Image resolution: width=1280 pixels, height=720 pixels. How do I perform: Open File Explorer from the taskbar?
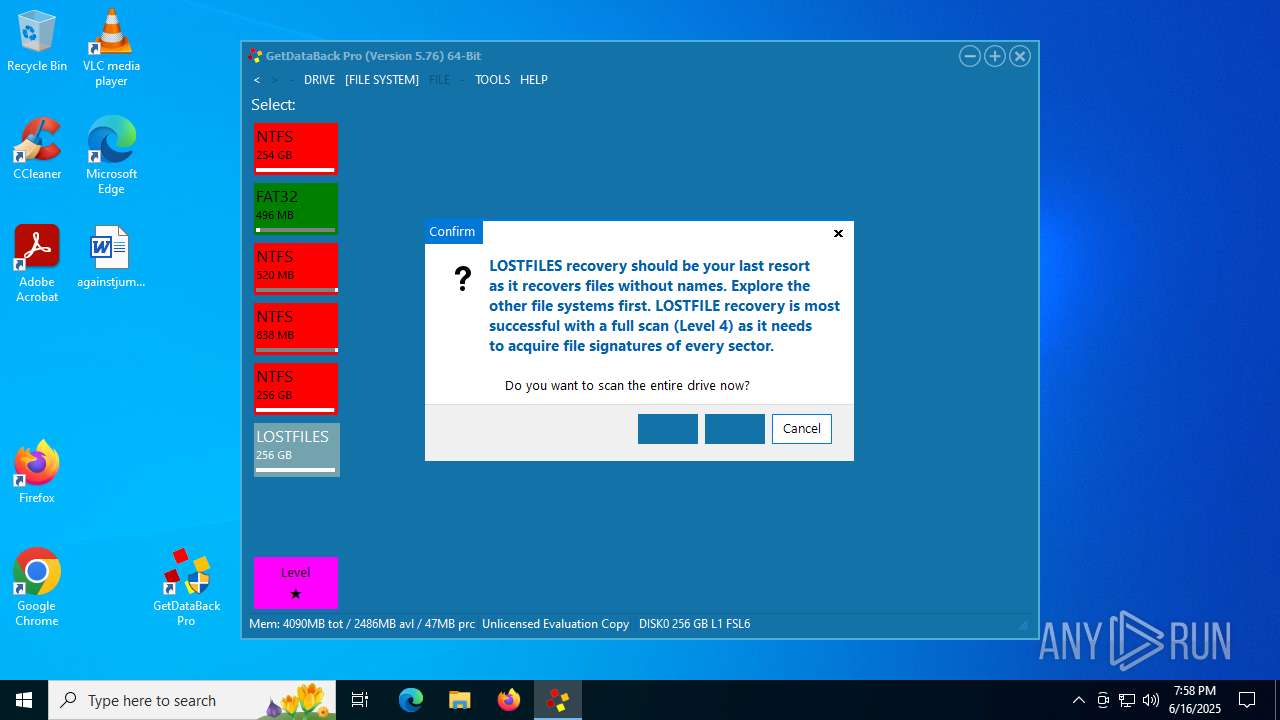(459, 700)
